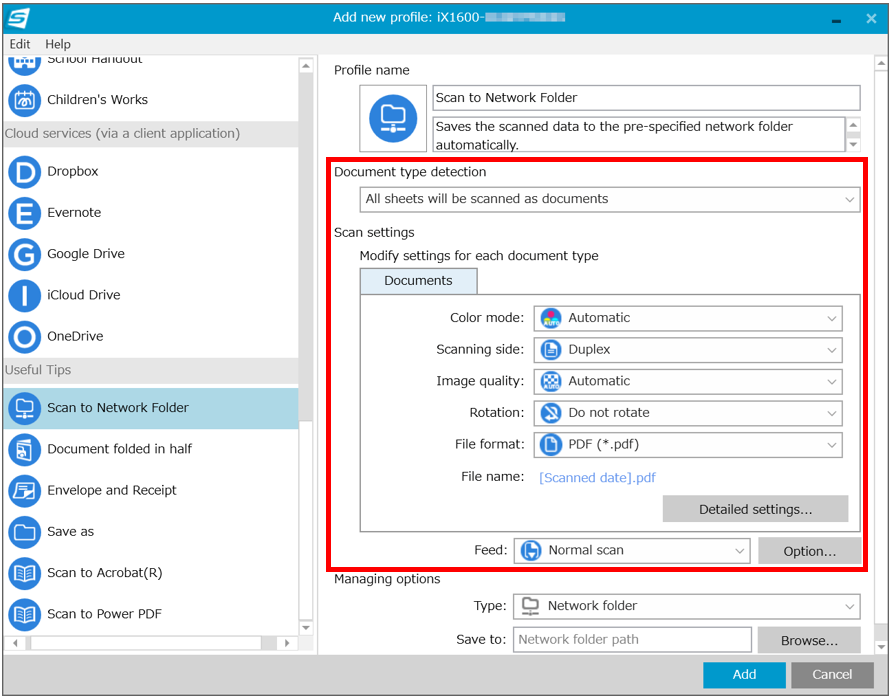Click the OneDrive profile icon

click(24, 337)
